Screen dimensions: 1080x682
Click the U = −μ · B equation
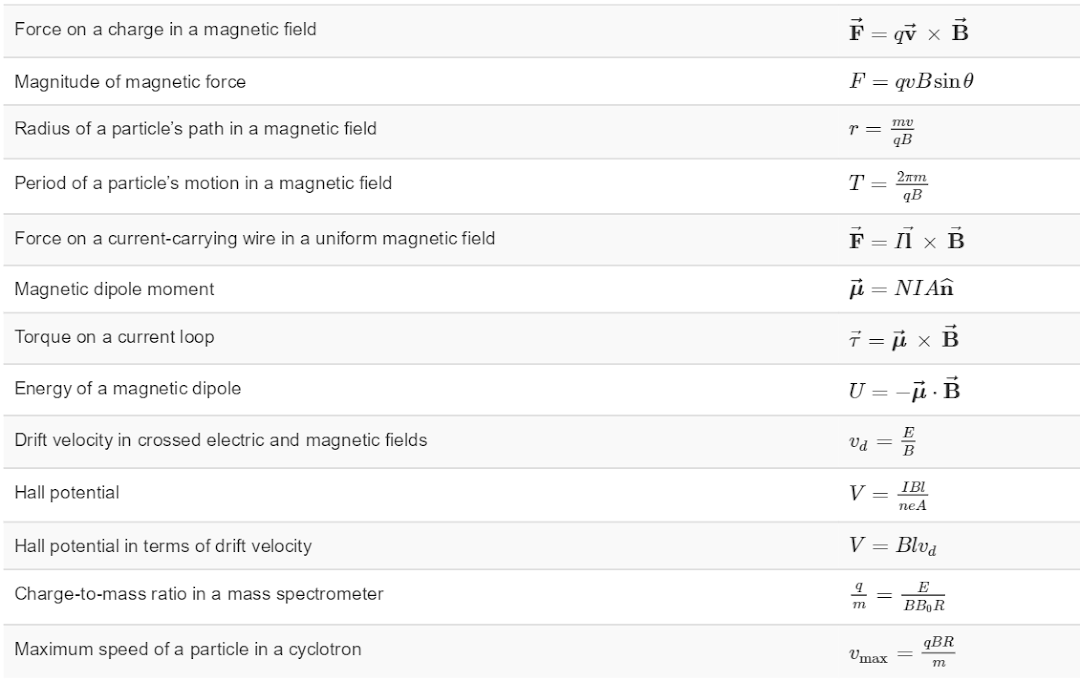click(x=904, y=389)
